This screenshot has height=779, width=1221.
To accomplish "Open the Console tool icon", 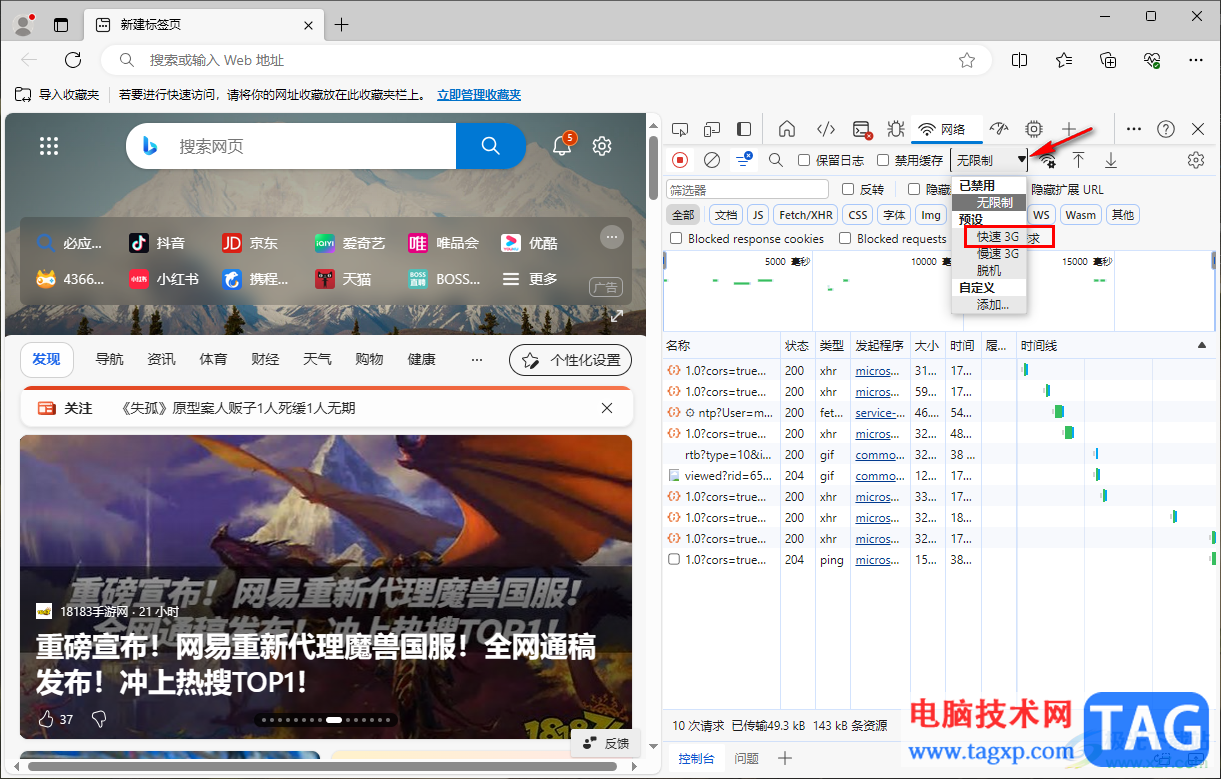I will (x=862, y=129).
